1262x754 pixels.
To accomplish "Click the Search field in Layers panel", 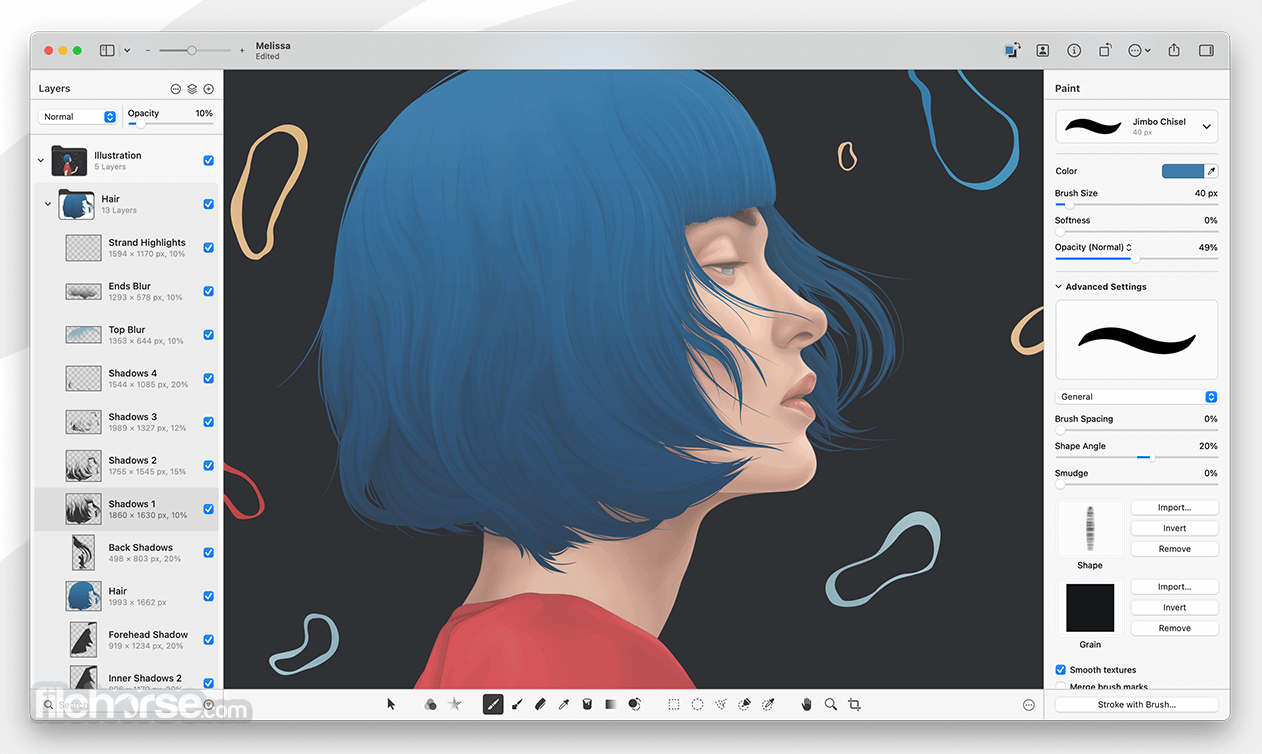I will pos(120,705).
